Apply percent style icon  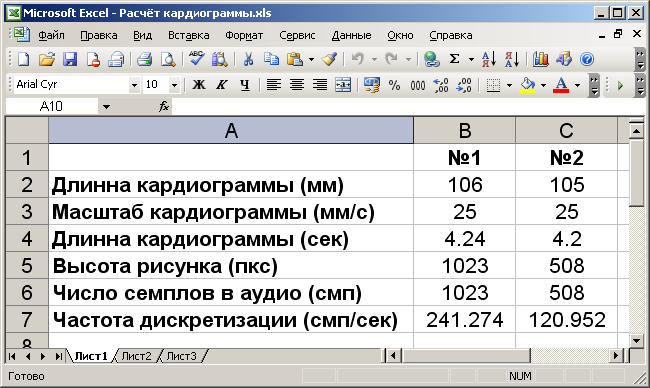pos(394,85)
